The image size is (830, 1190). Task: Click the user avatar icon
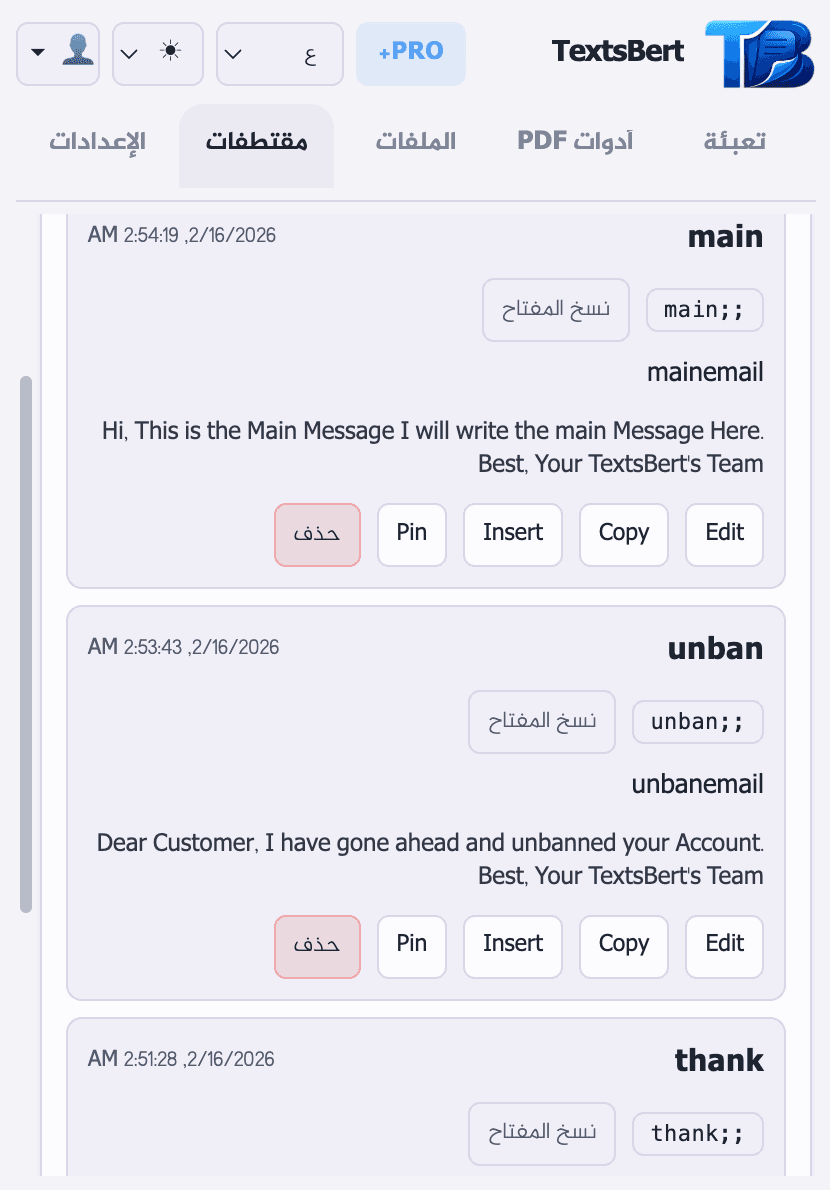point(76,52)
